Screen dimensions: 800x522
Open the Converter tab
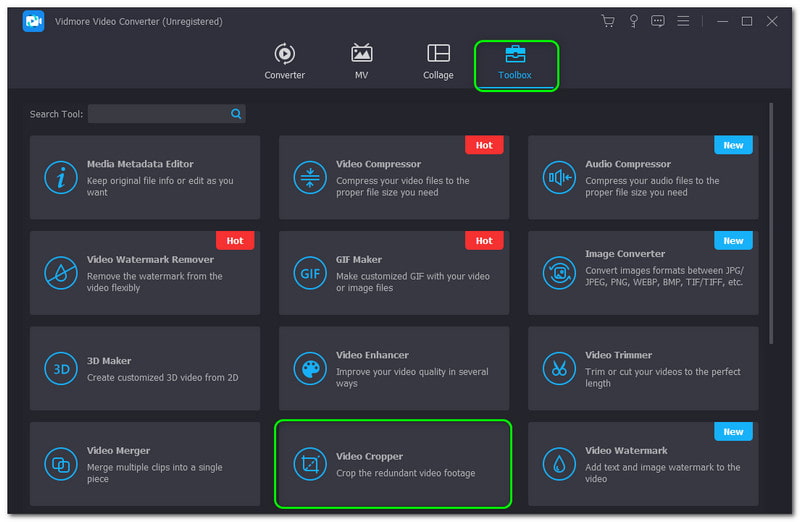point(284,62)
